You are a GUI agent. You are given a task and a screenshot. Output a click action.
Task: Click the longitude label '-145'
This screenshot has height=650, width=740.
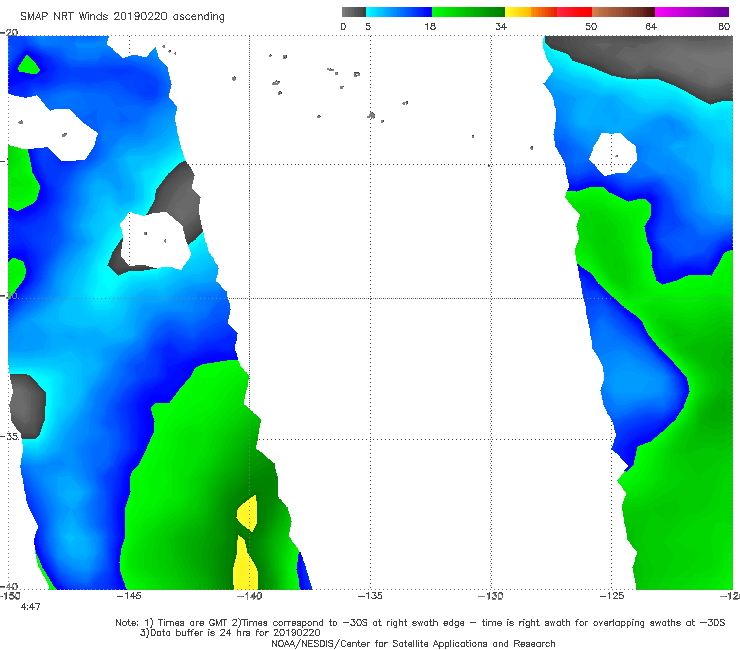tap(129, 596)
